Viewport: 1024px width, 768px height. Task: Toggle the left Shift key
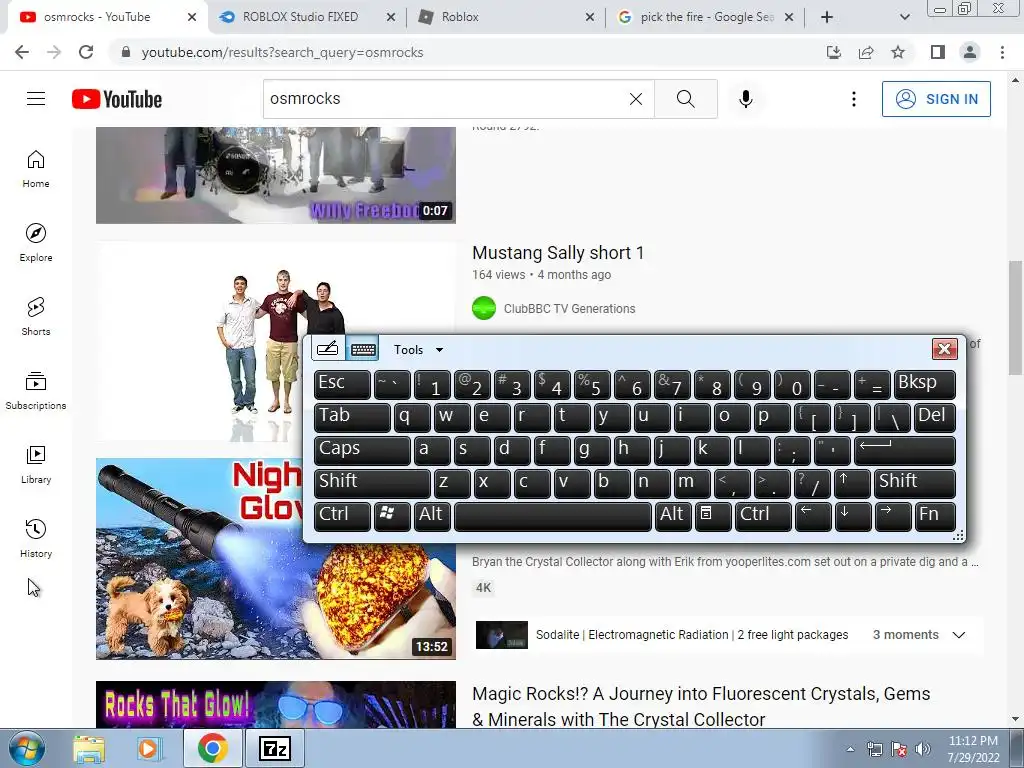click(x=372, y=483)
